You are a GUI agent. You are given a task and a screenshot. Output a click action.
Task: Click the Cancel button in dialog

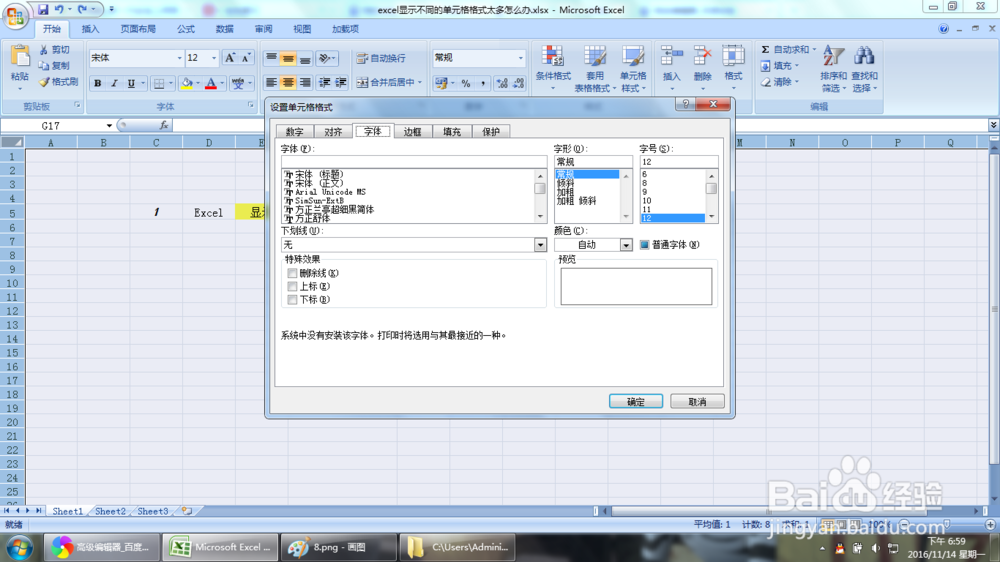coord(697,401)
